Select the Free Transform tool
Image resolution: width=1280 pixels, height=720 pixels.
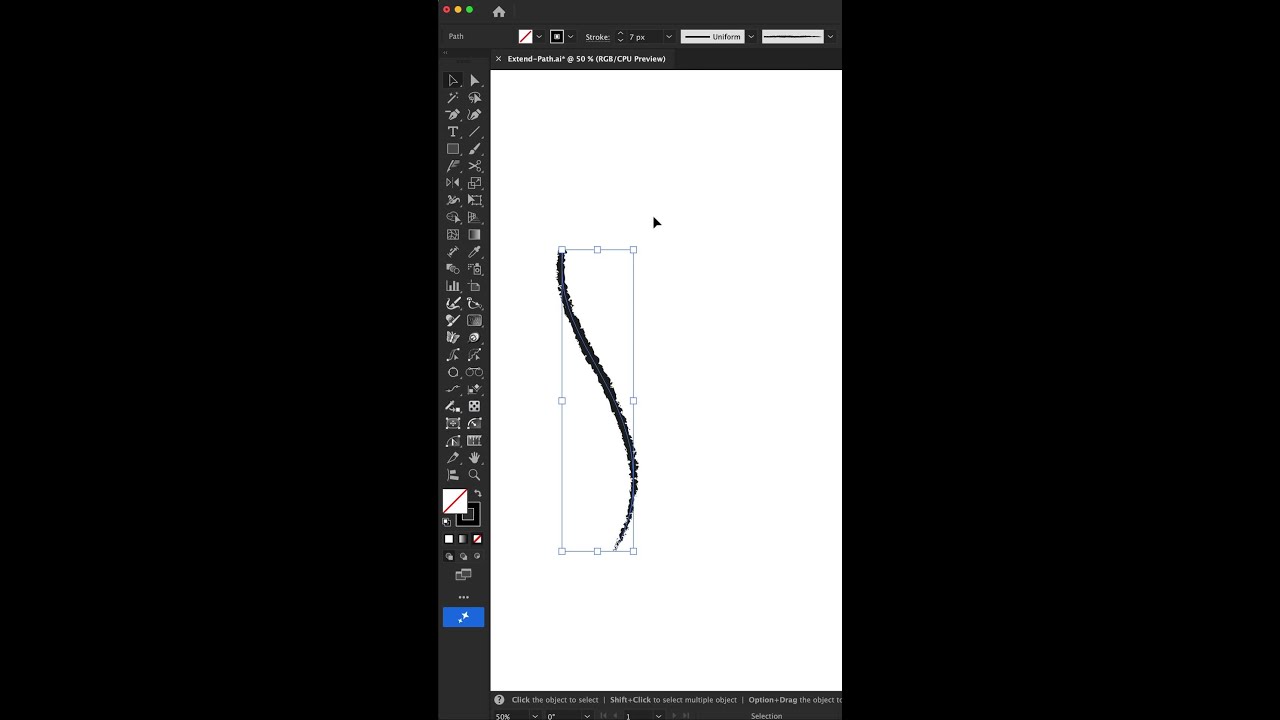pos(475,200)
